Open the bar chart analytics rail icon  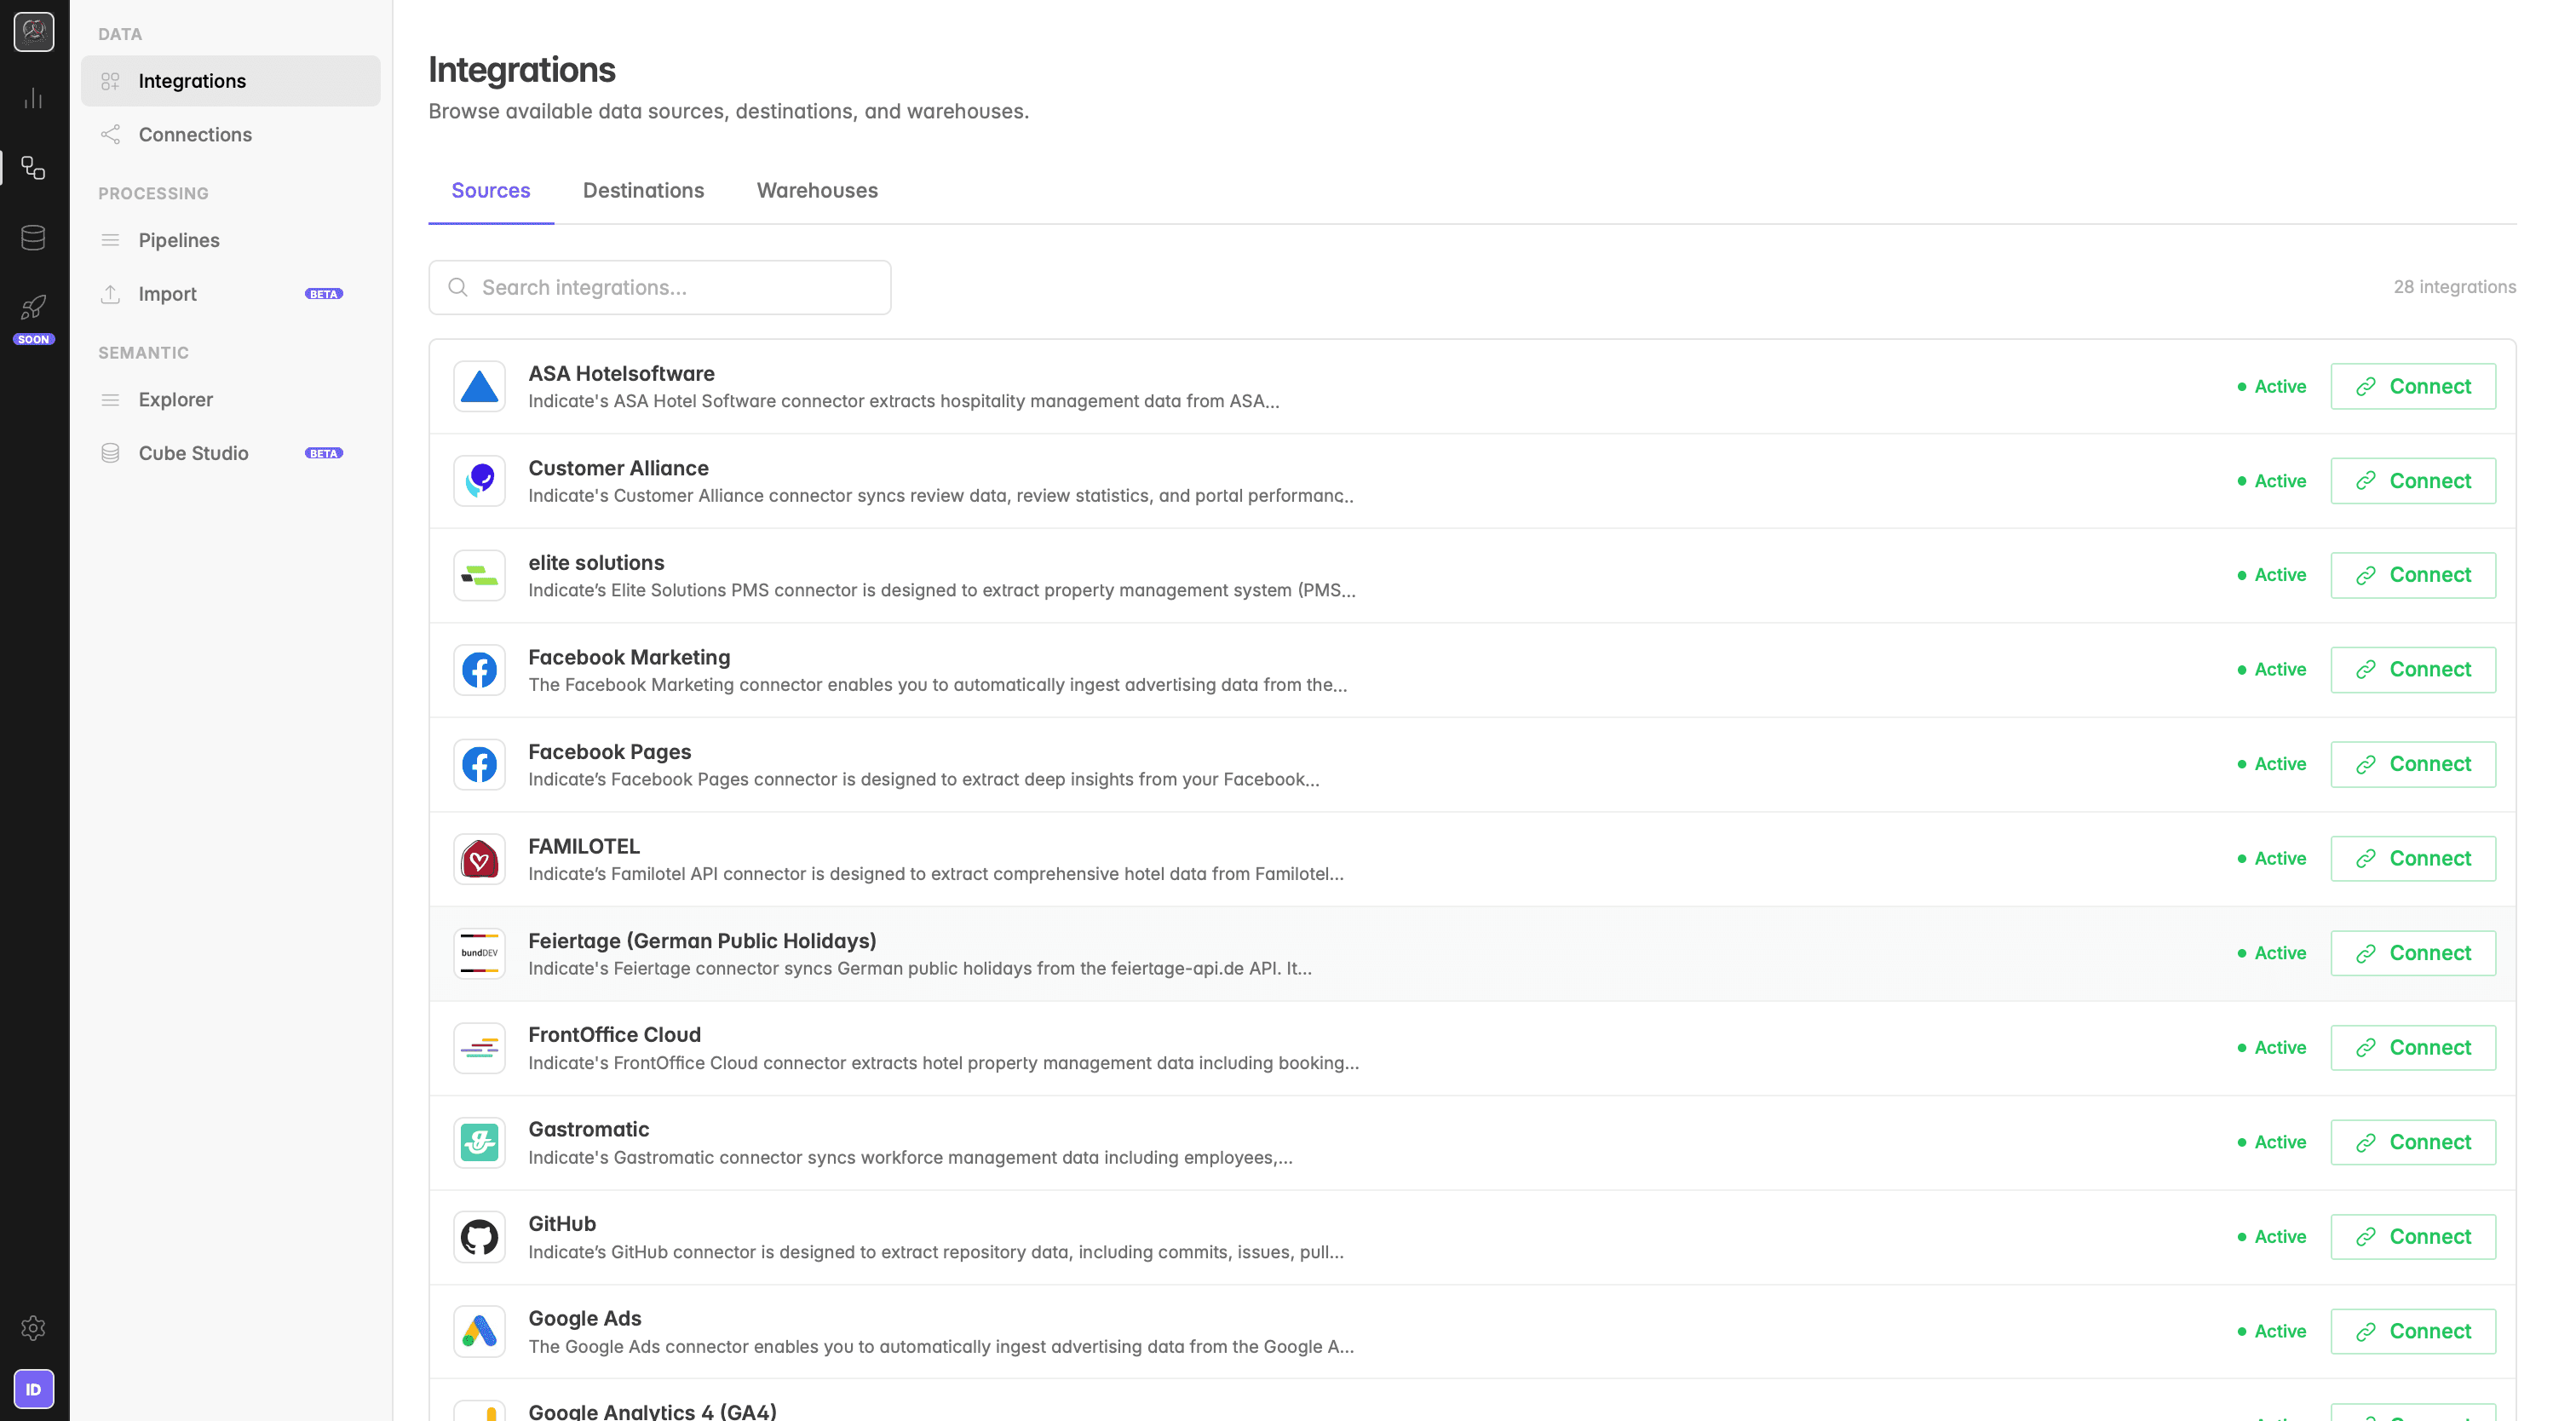click(34, 98)
